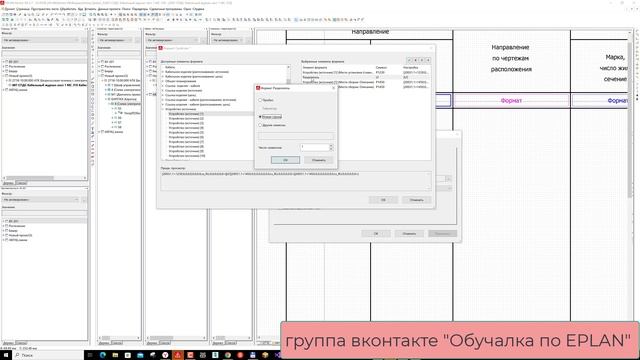Screen dimensions: 640x360
Task: Open the Проект menu
Action: click(9, 9)
